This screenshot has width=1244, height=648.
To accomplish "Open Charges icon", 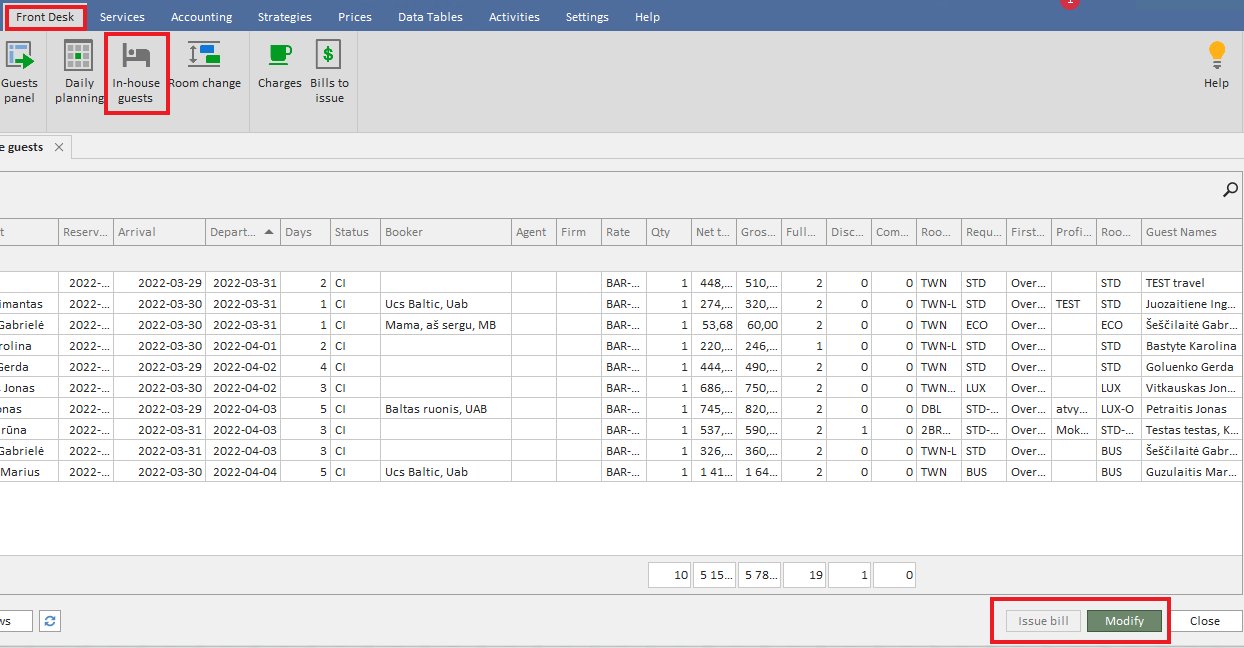I will click(279, 66).
